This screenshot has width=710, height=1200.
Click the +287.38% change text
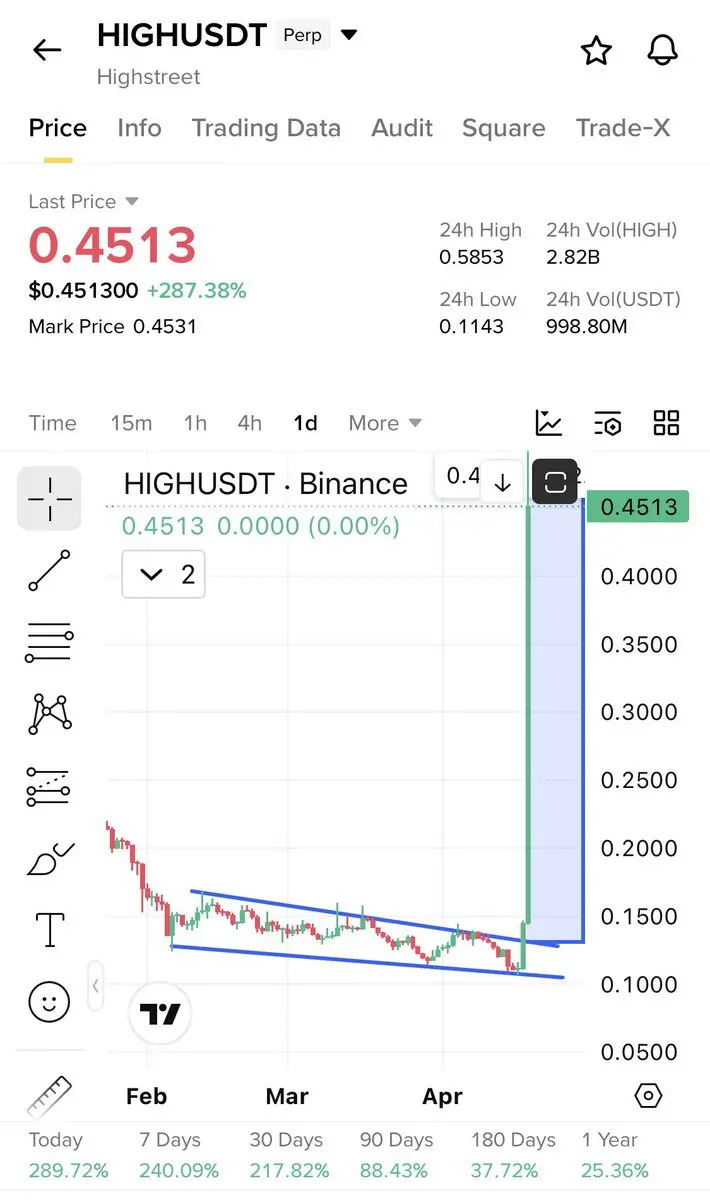click(196, 291)
